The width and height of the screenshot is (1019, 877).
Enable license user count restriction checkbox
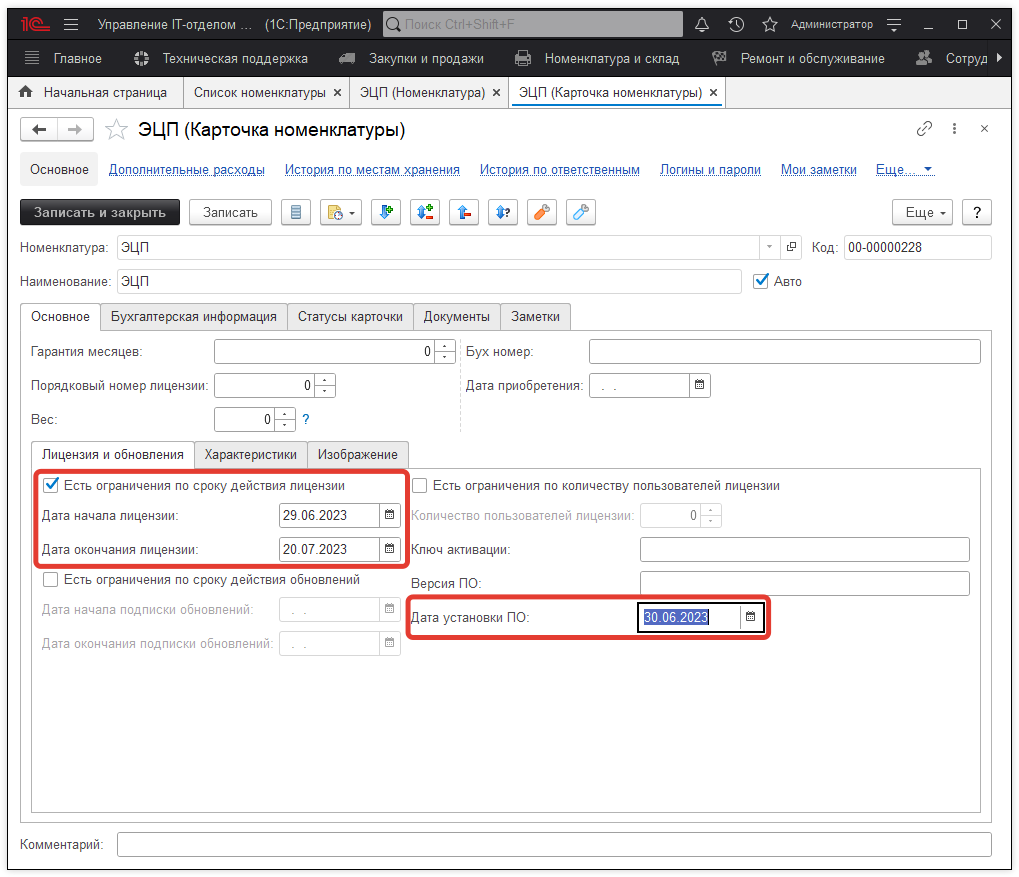coord(421,485)
